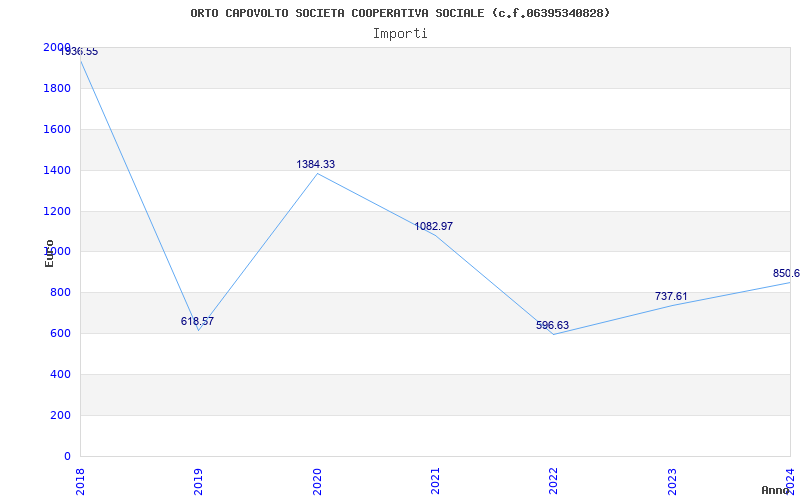Click the 2020 x-axis label
This screenshot has width=800, height=500.
point(317,482)
